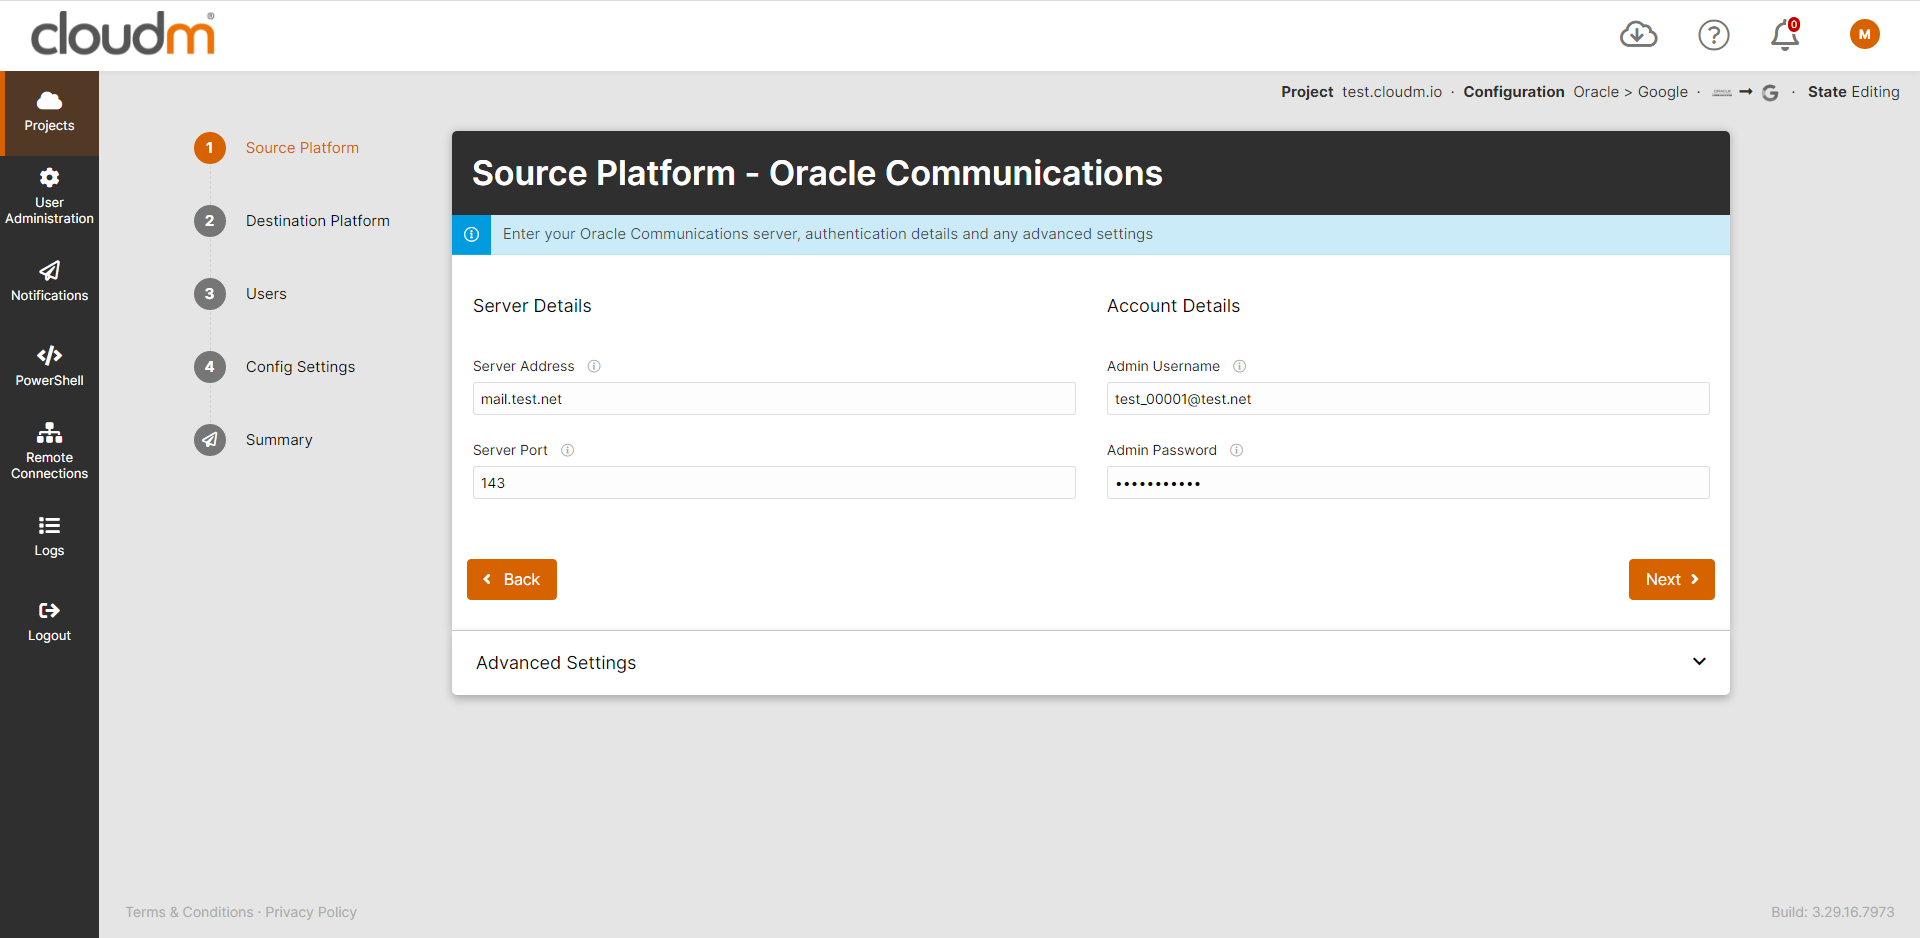The height and width of the screenshot is (938, 1920).
Task: Show info for Admin Password field
Action: (1236, 450)
